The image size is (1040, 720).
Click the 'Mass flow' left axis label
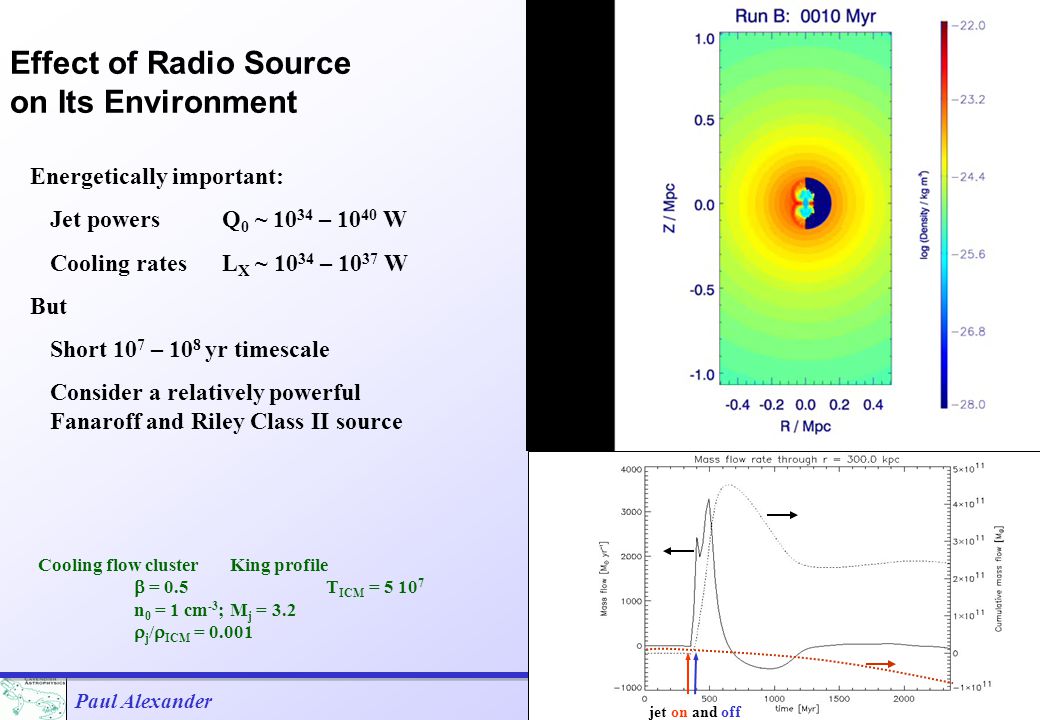(604, 579)
